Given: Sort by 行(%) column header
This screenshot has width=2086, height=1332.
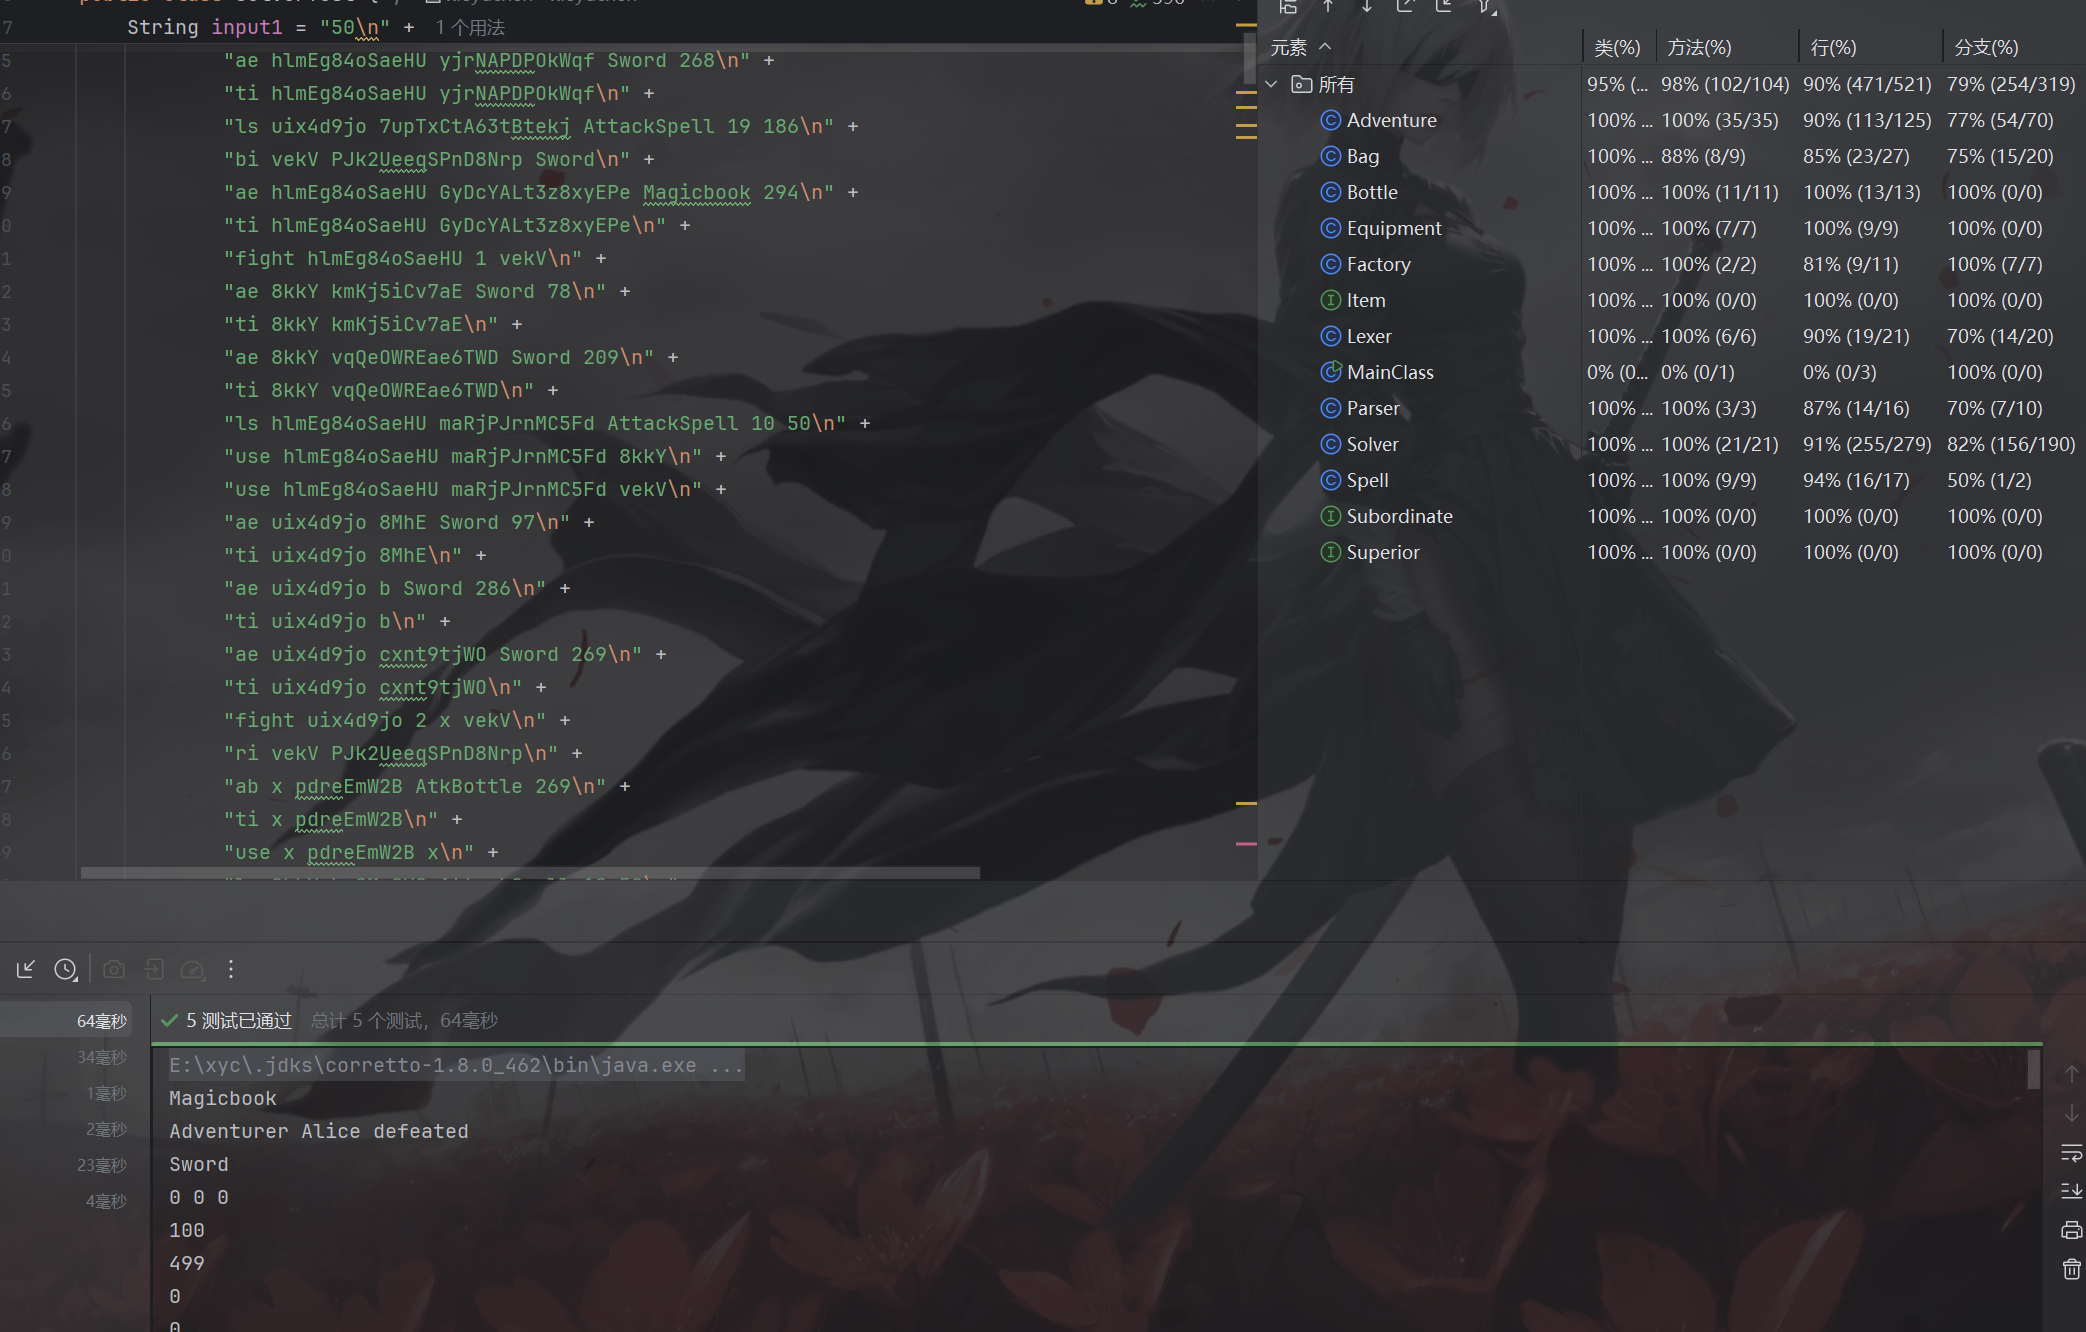Looking at the screenshot, I should tap(1833, 47).
